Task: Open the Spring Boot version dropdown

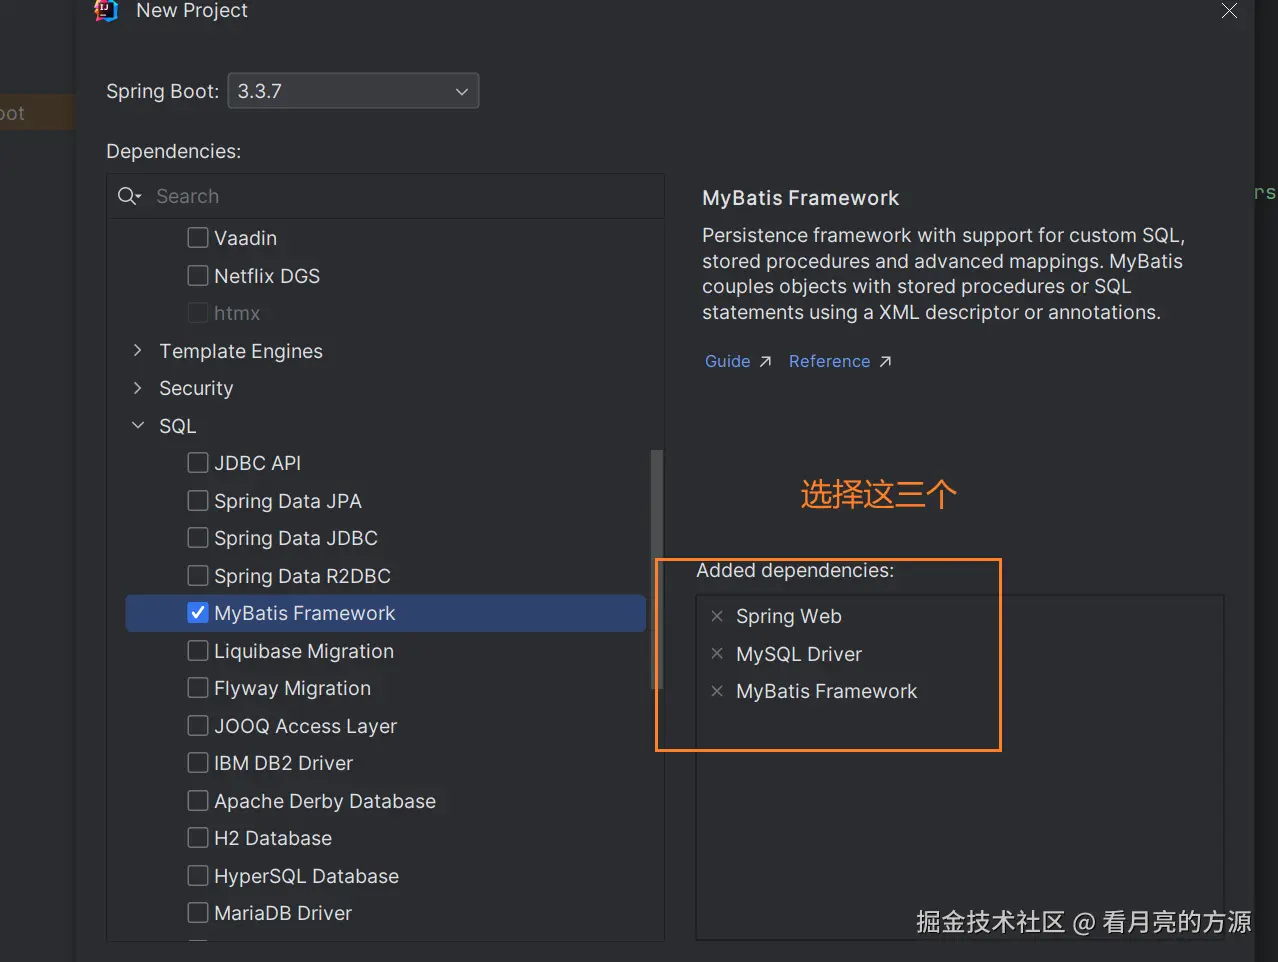Action: pos(353,91)
